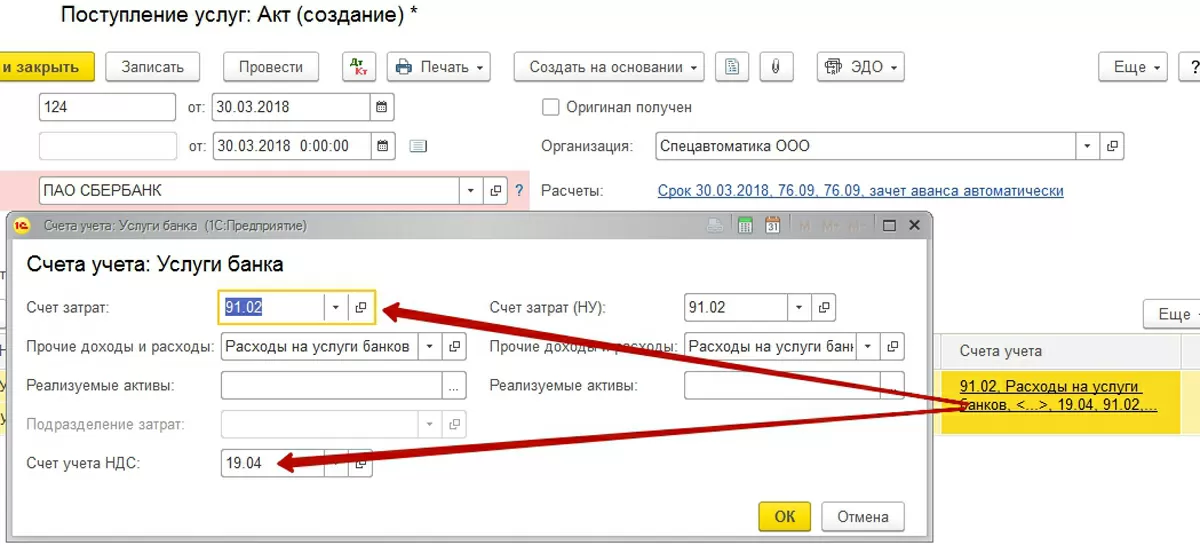Viewport: 1200px width, 553px height.
Task: Click the Провести button
Action: (x=271, y=67)
